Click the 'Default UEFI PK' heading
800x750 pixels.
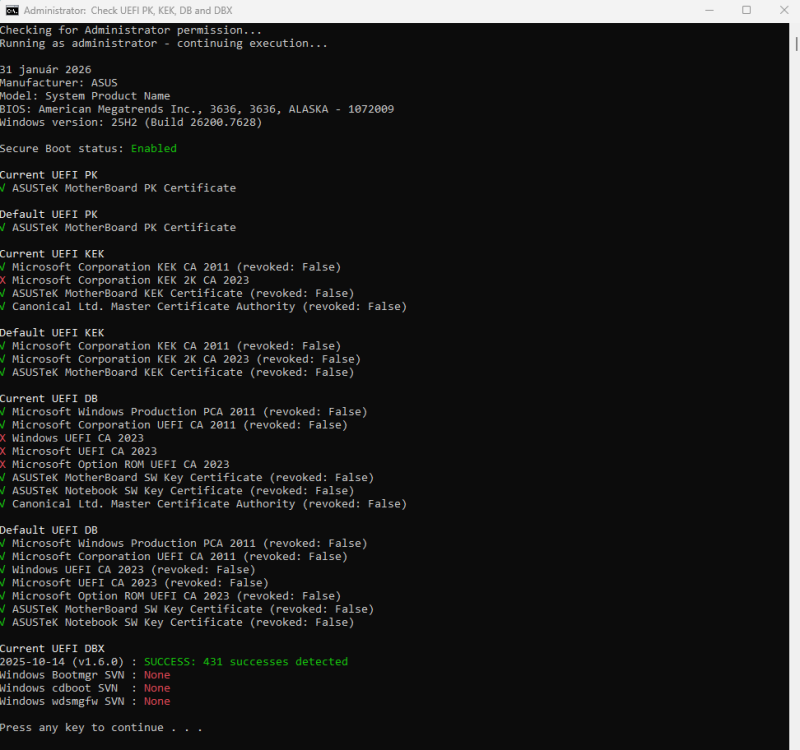[49, 214]
